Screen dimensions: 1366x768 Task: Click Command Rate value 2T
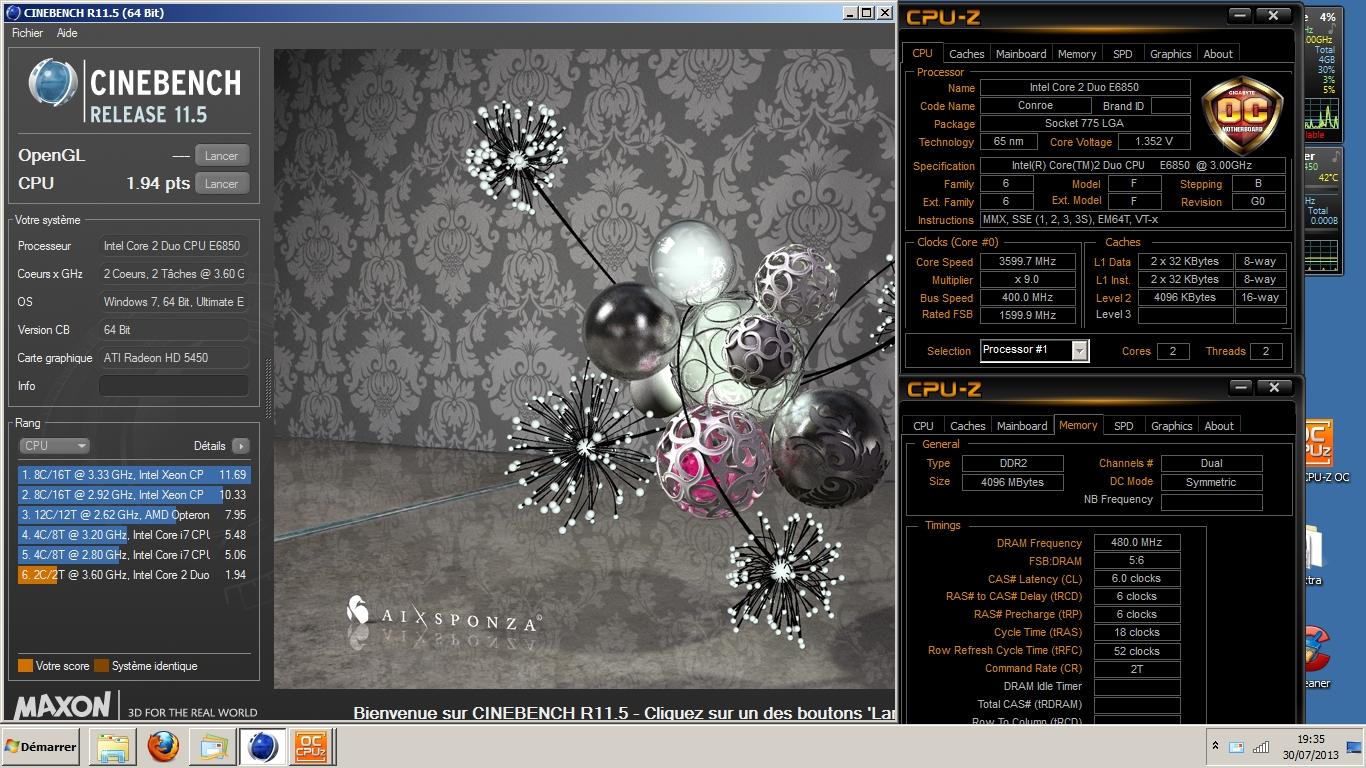1136,669
